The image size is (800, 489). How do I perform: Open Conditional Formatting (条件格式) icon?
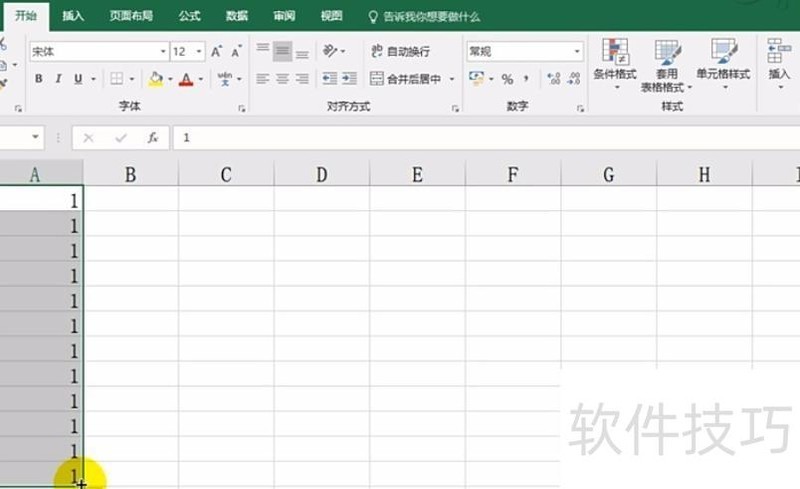coord(615,61)
